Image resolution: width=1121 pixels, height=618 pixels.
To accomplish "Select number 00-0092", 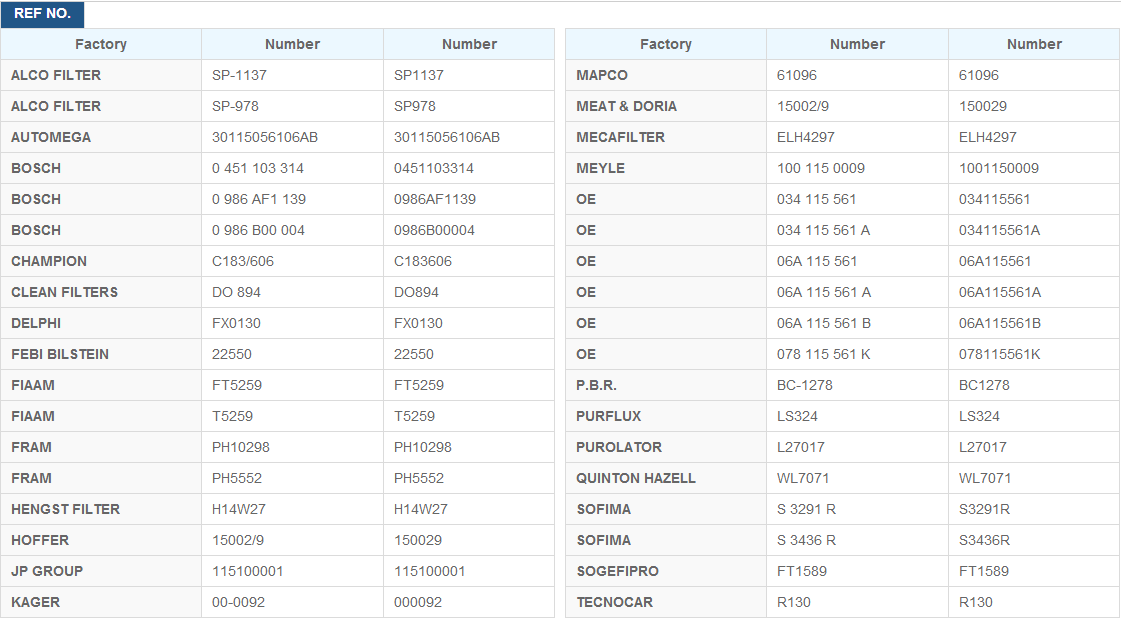I will pyautogui.click(x=238, y=602).
